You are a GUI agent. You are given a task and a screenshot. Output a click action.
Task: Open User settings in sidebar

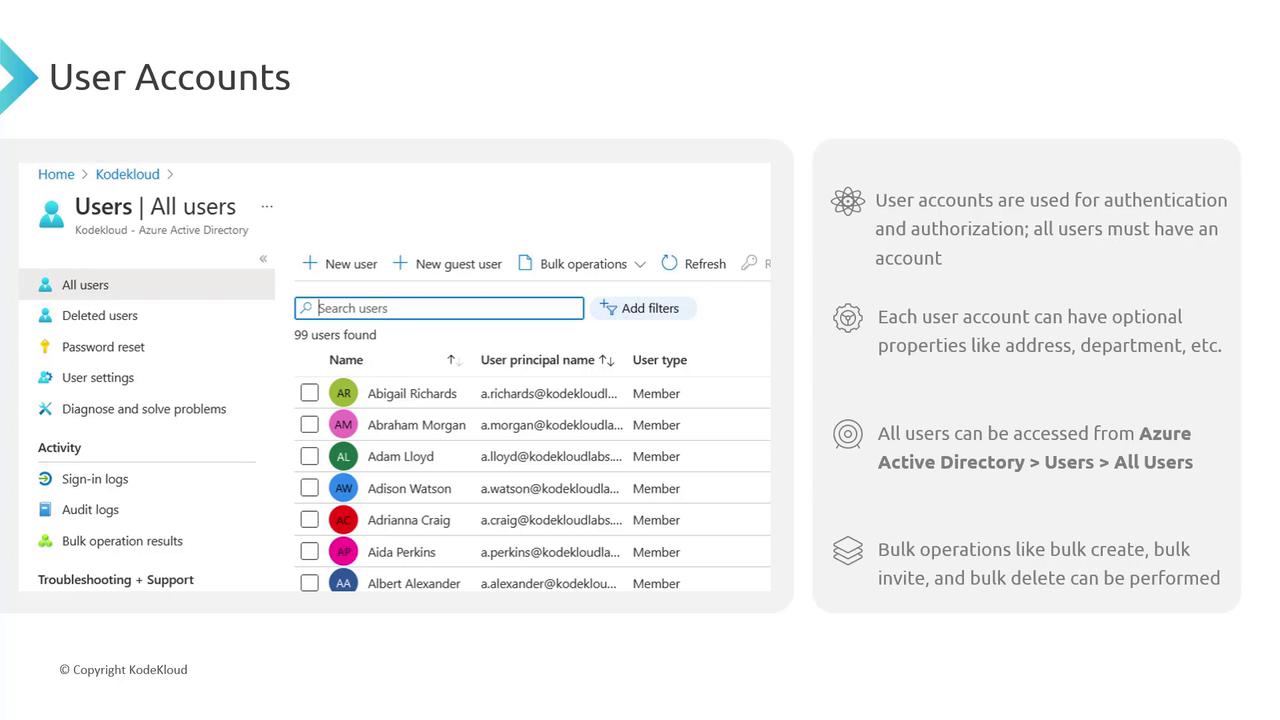(x=97, y=378)
